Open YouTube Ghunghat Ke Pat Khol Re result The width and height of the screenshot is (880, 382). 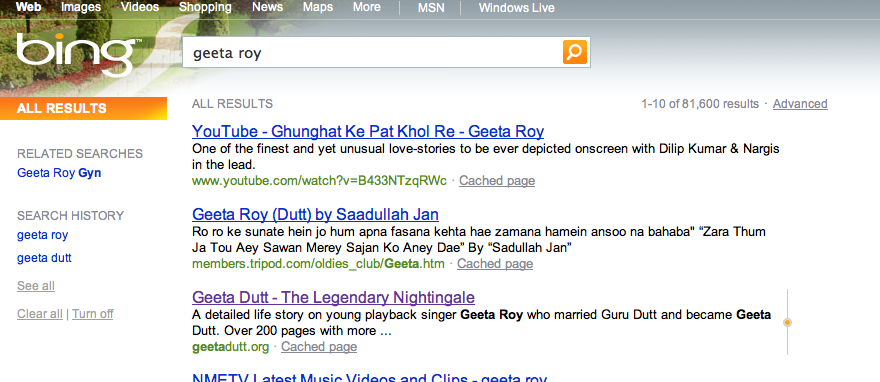368,131
